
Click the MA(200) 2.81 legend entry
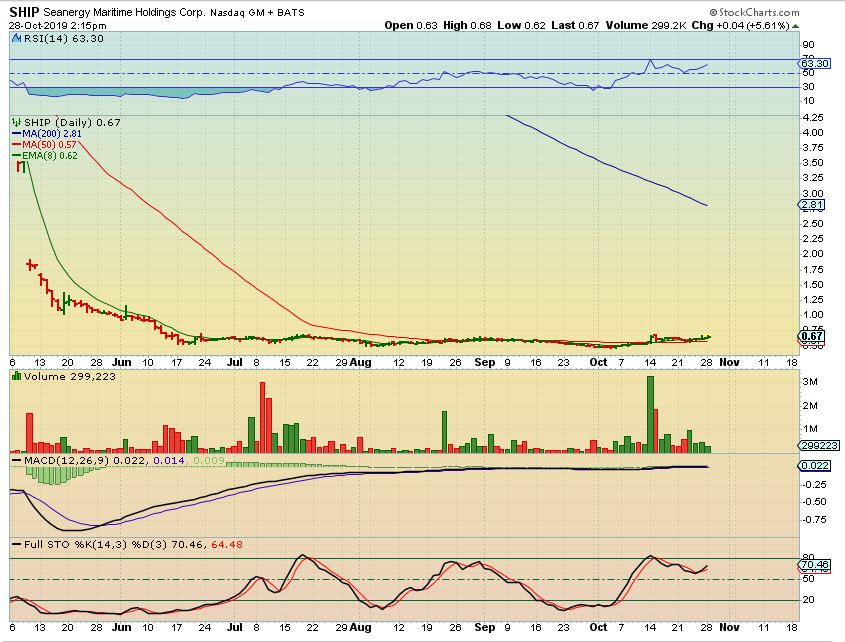(x=47, y=133)
